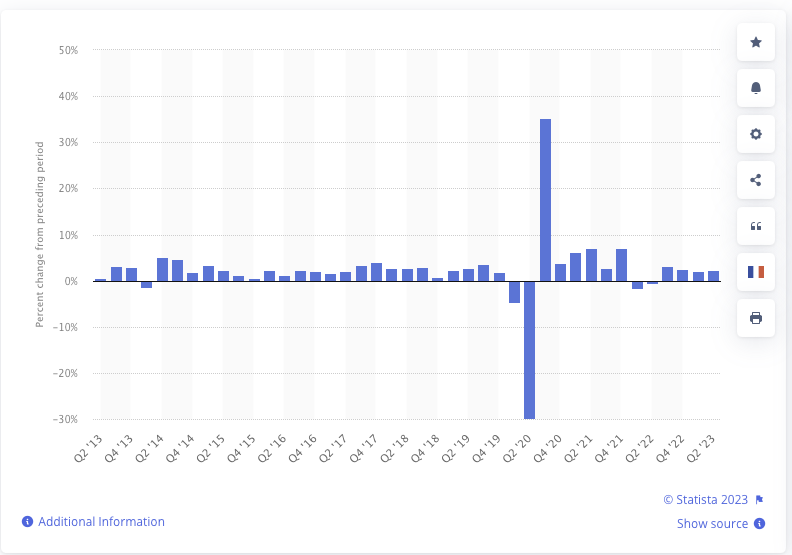Click the tall Q3 2020 positive bar
This screenshot has height=555, width=792.
coord(545,200)
